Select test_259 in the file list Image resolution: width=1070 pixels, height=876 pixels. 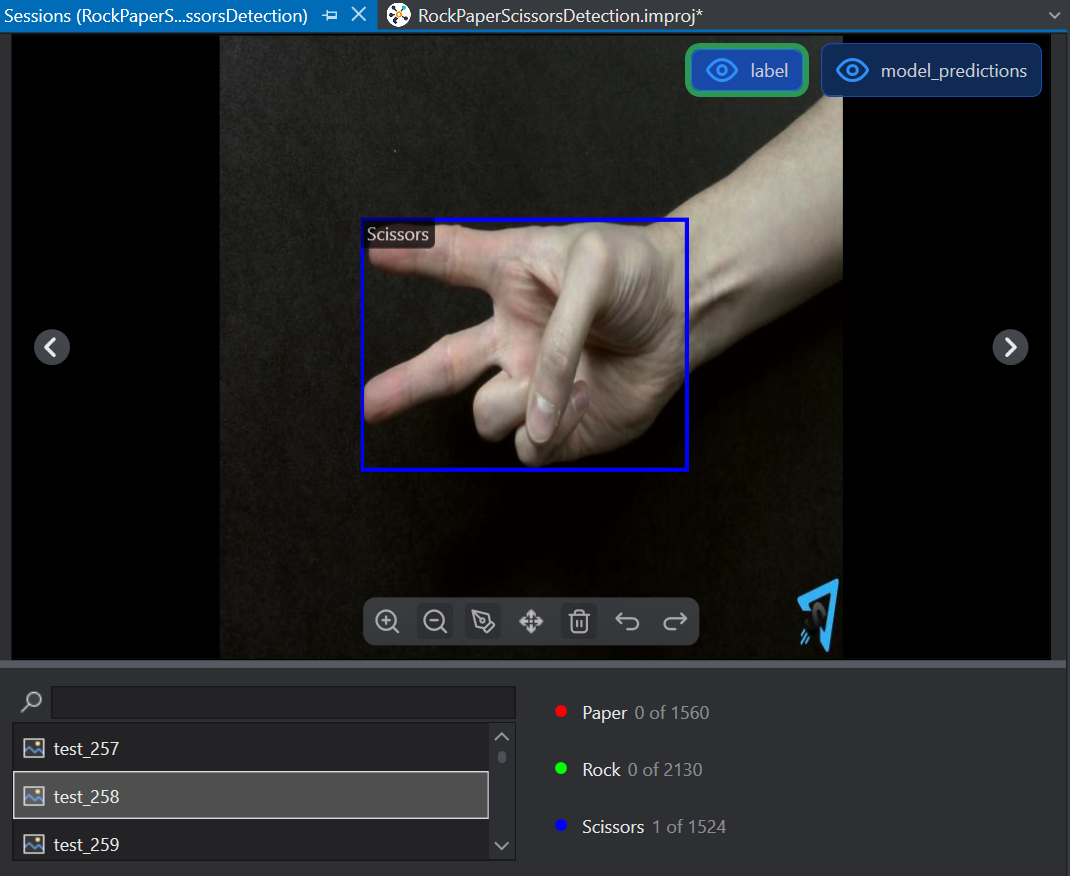[251, 844]
